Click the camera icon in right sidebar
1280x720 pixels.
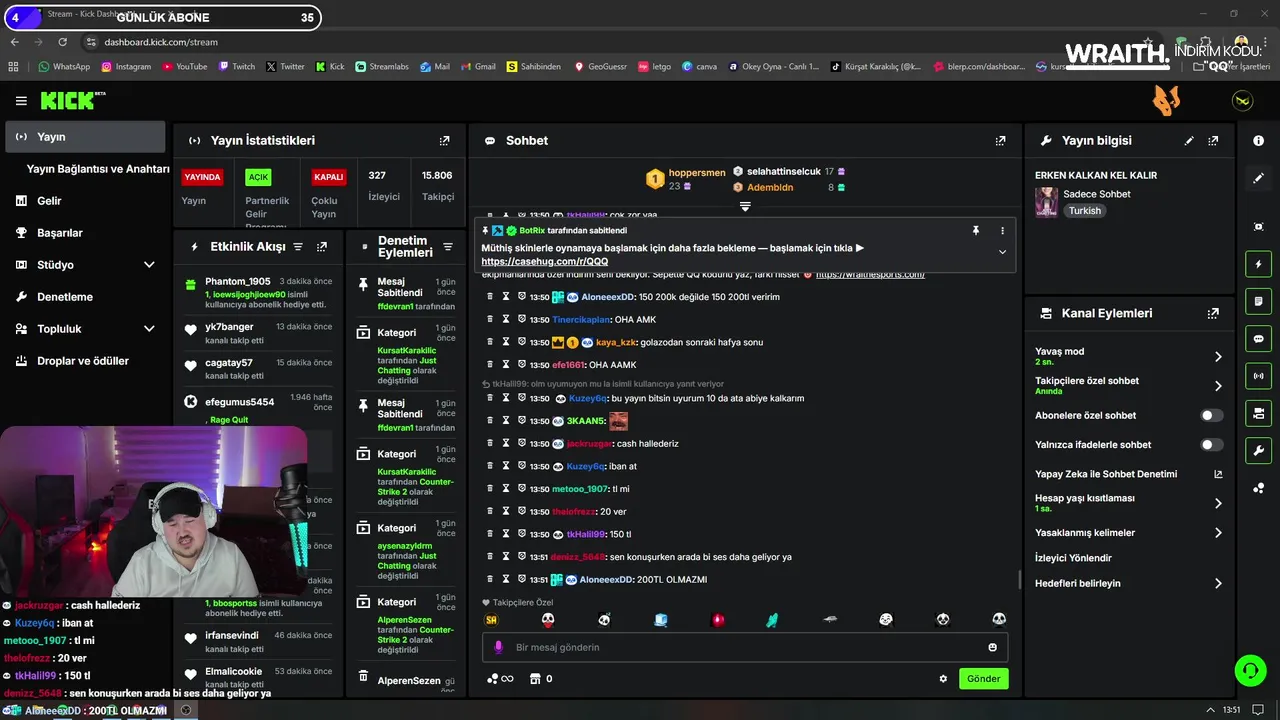[1258, 413]
